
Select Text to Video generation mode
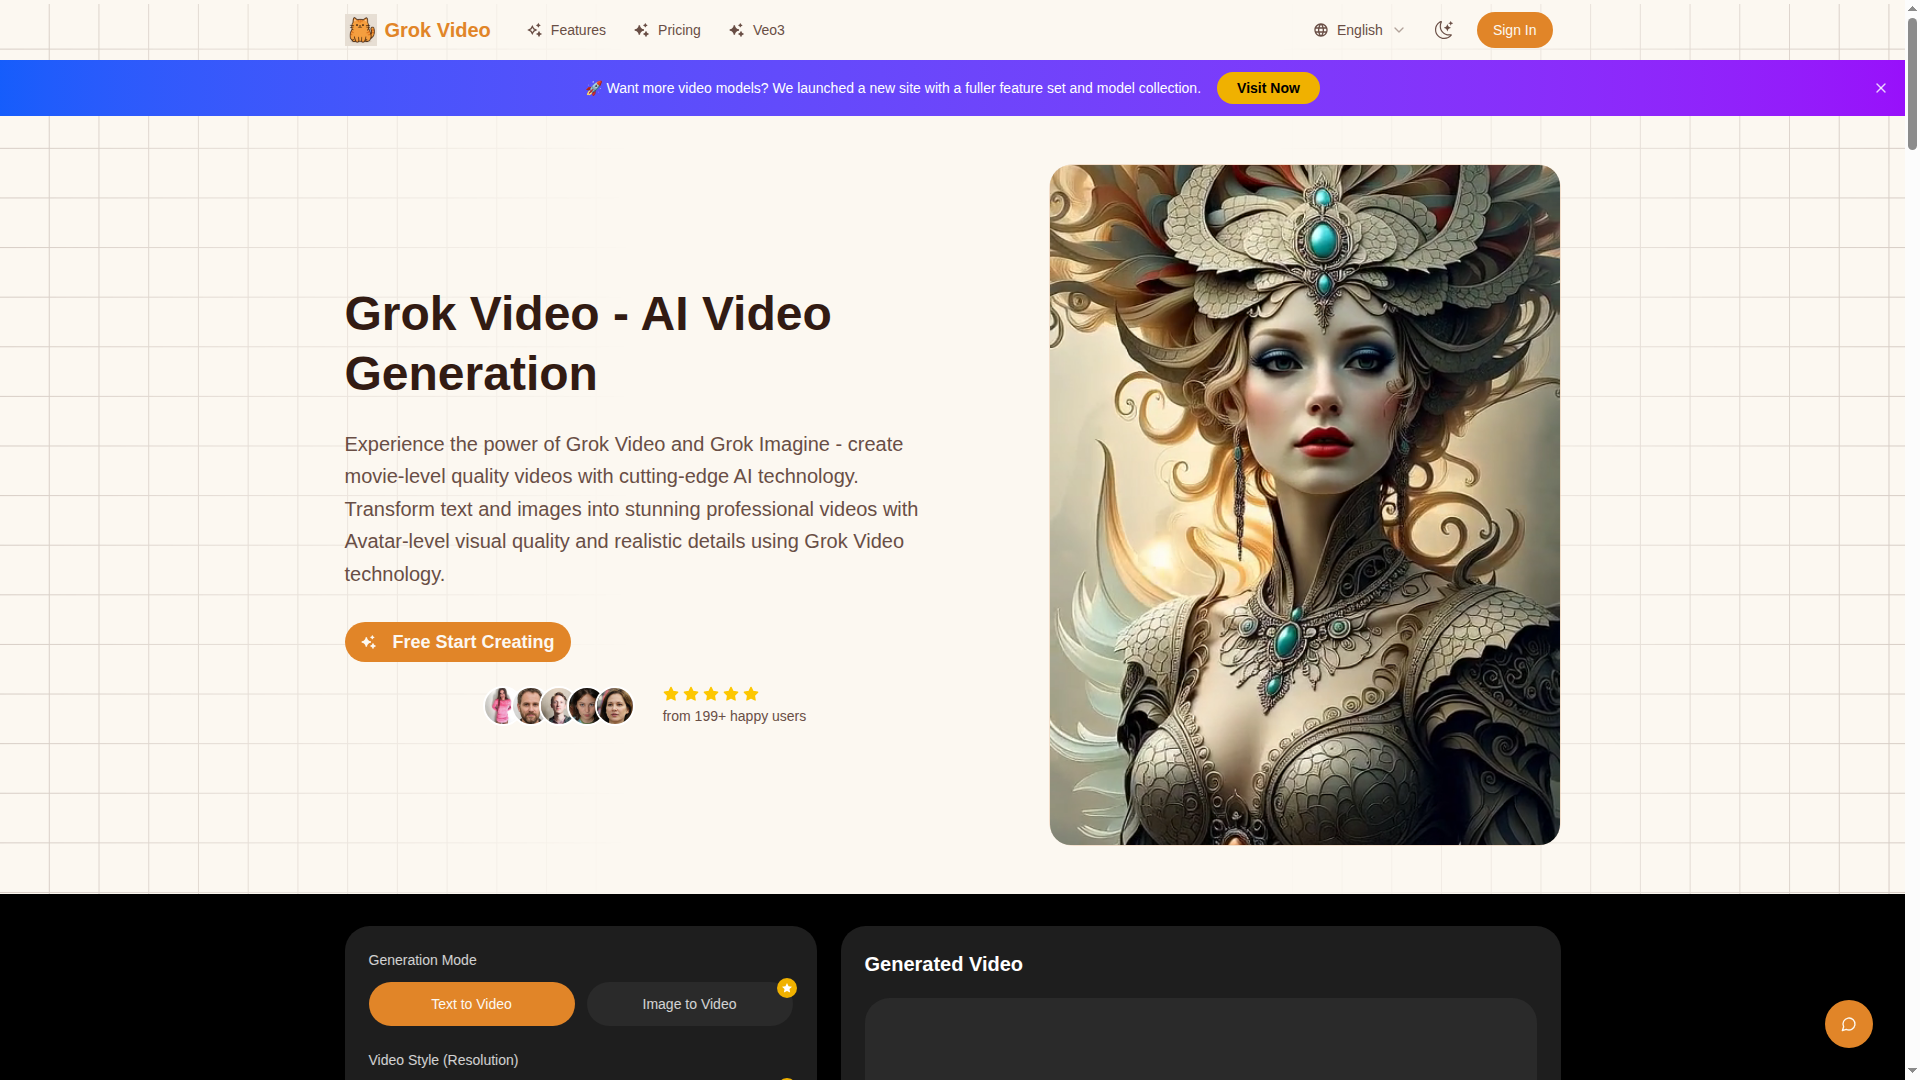tap(471, 1003)
